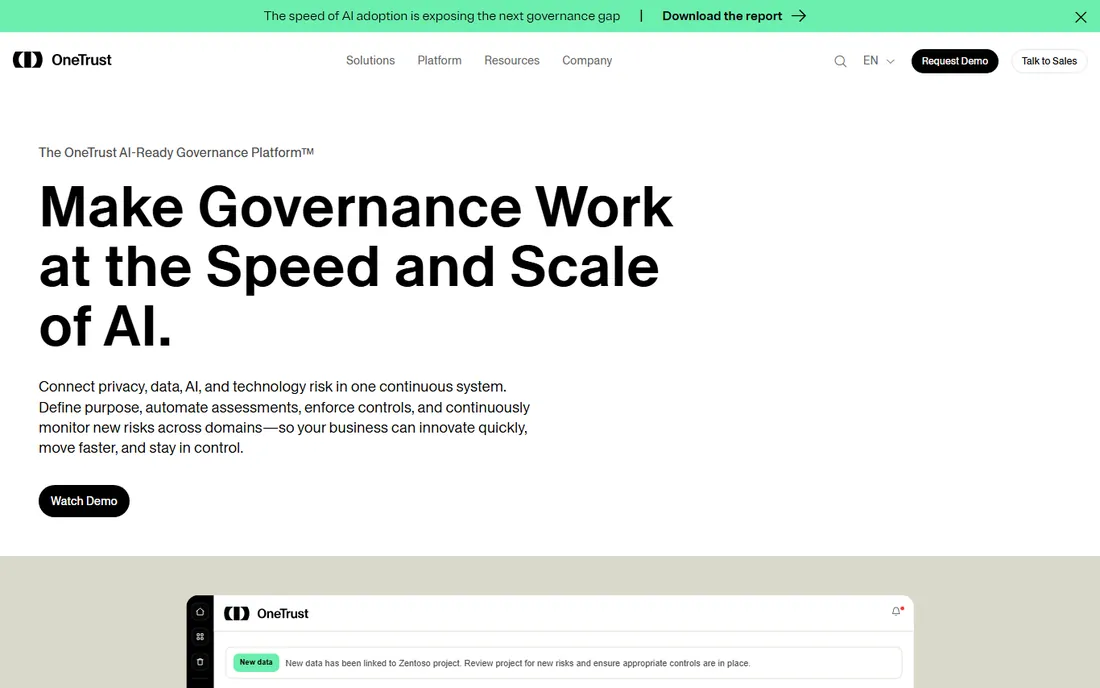Open the search magnifier icon
This screenshot has height=688, width=1100.
point(840,61)
